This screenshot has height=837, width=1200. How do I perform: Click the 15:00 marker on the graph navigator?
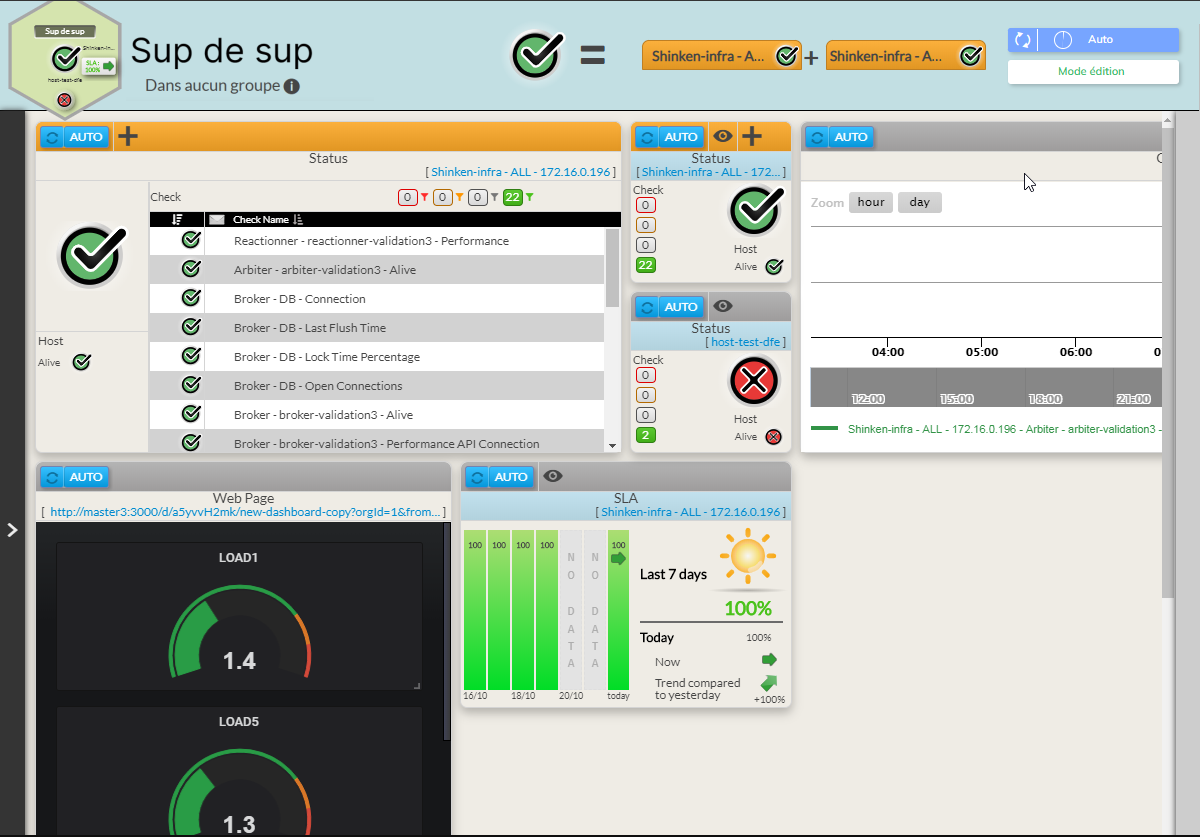[957, 399]
